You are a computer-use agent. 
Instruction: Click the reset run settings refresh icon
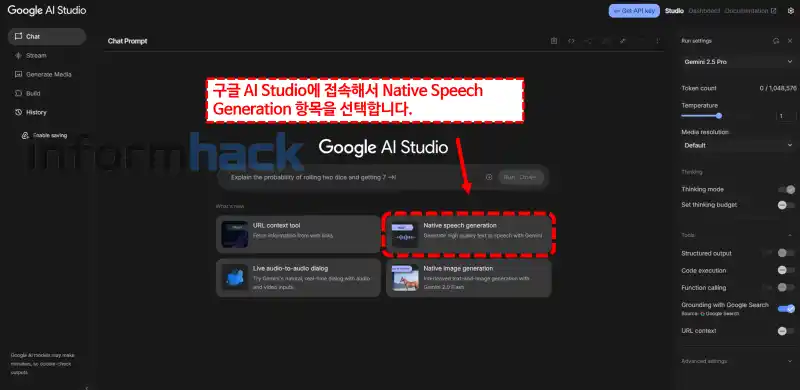click(776, 41)
